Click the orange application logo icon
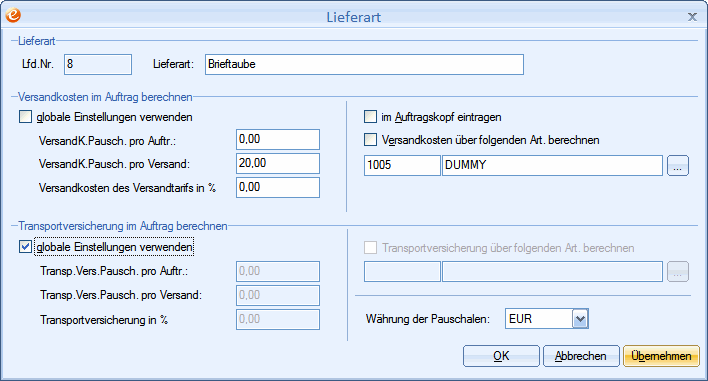 13,15
